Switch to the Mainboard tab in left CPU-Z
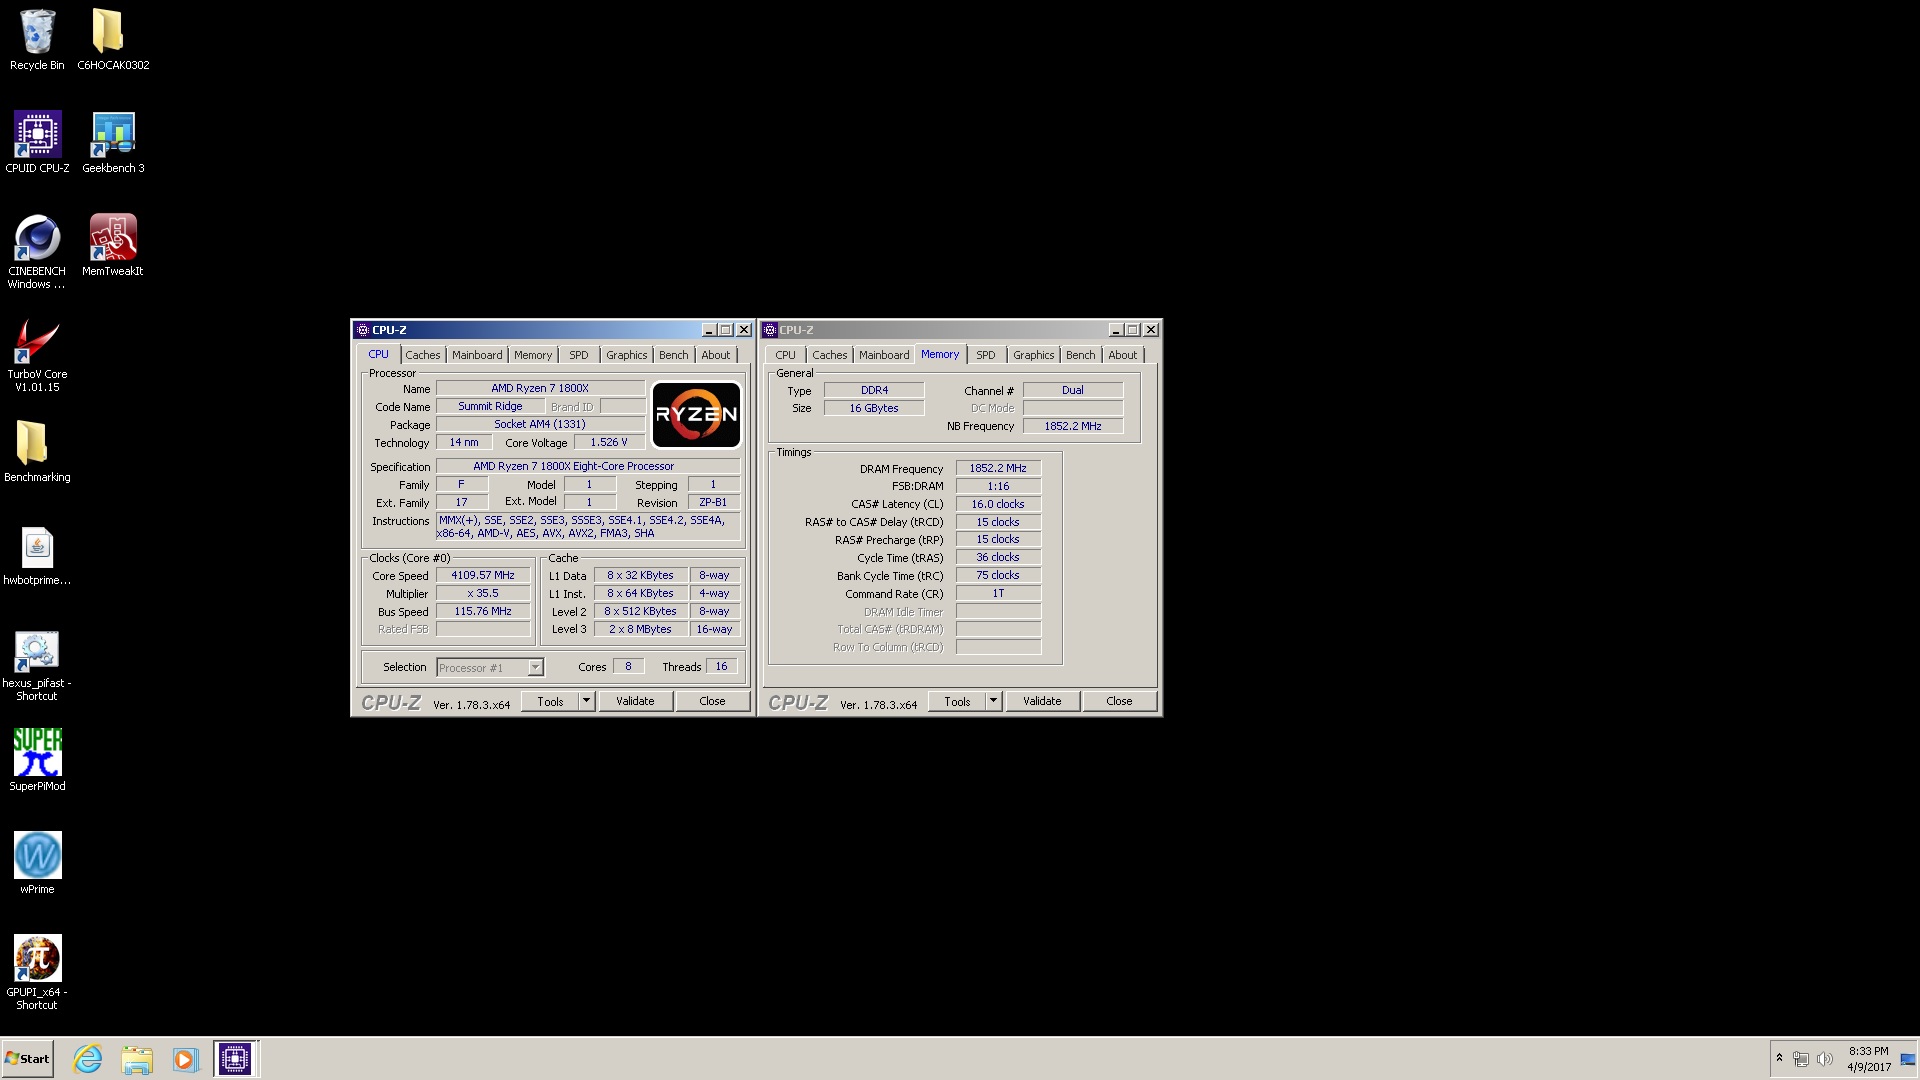This screenshot has width=1920, height=1080. pyautogui.click(x=477, y=355)
